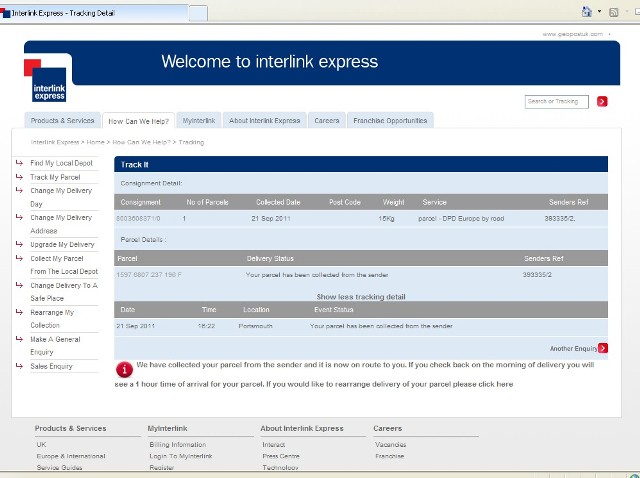The height and width of the screenshot is (478, 640).
Task: Open Track My Parcel sidebar link
Action: coord(55,177)
